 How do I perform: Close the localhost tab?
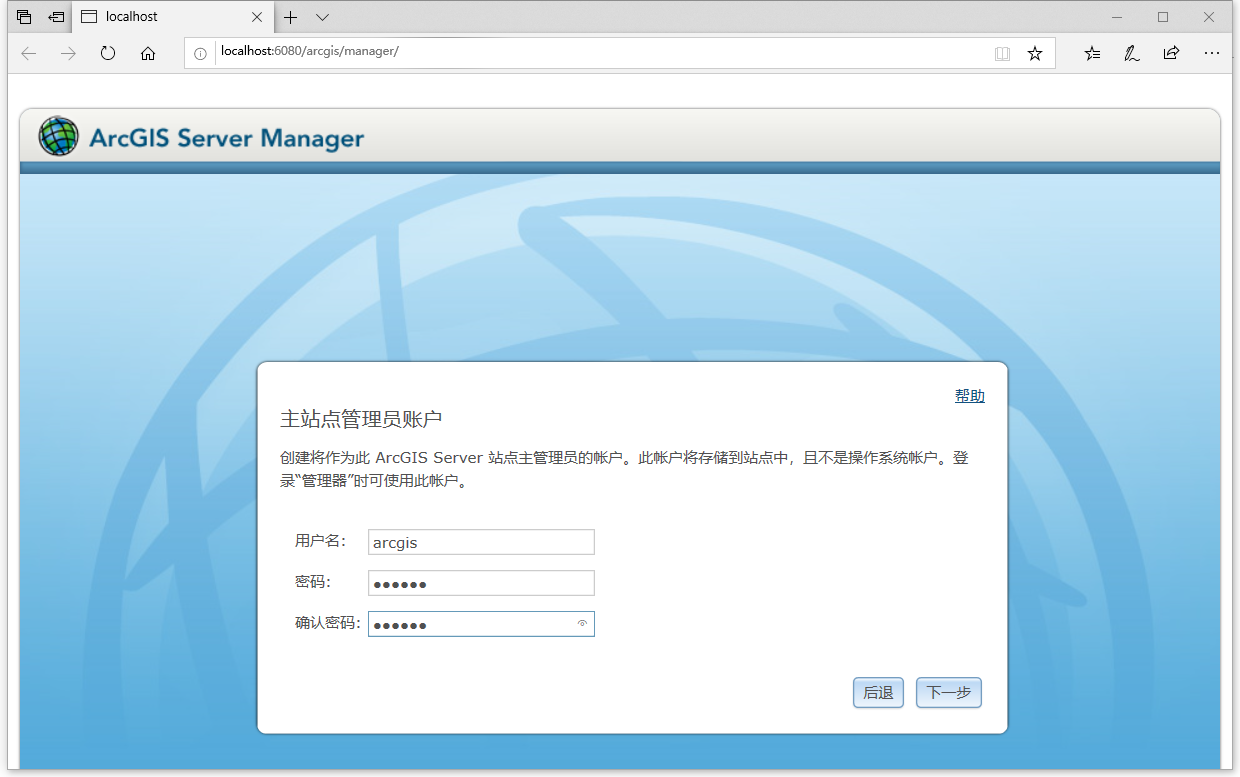click(257, 17)
